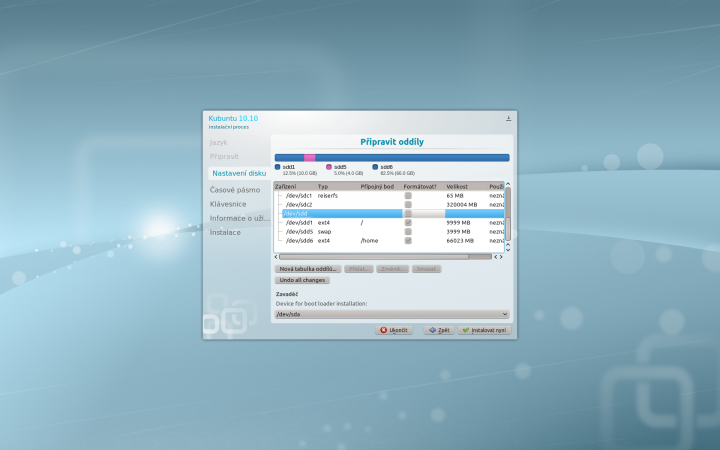Click the sdd6 blue legend square

(x=375, y=167)
